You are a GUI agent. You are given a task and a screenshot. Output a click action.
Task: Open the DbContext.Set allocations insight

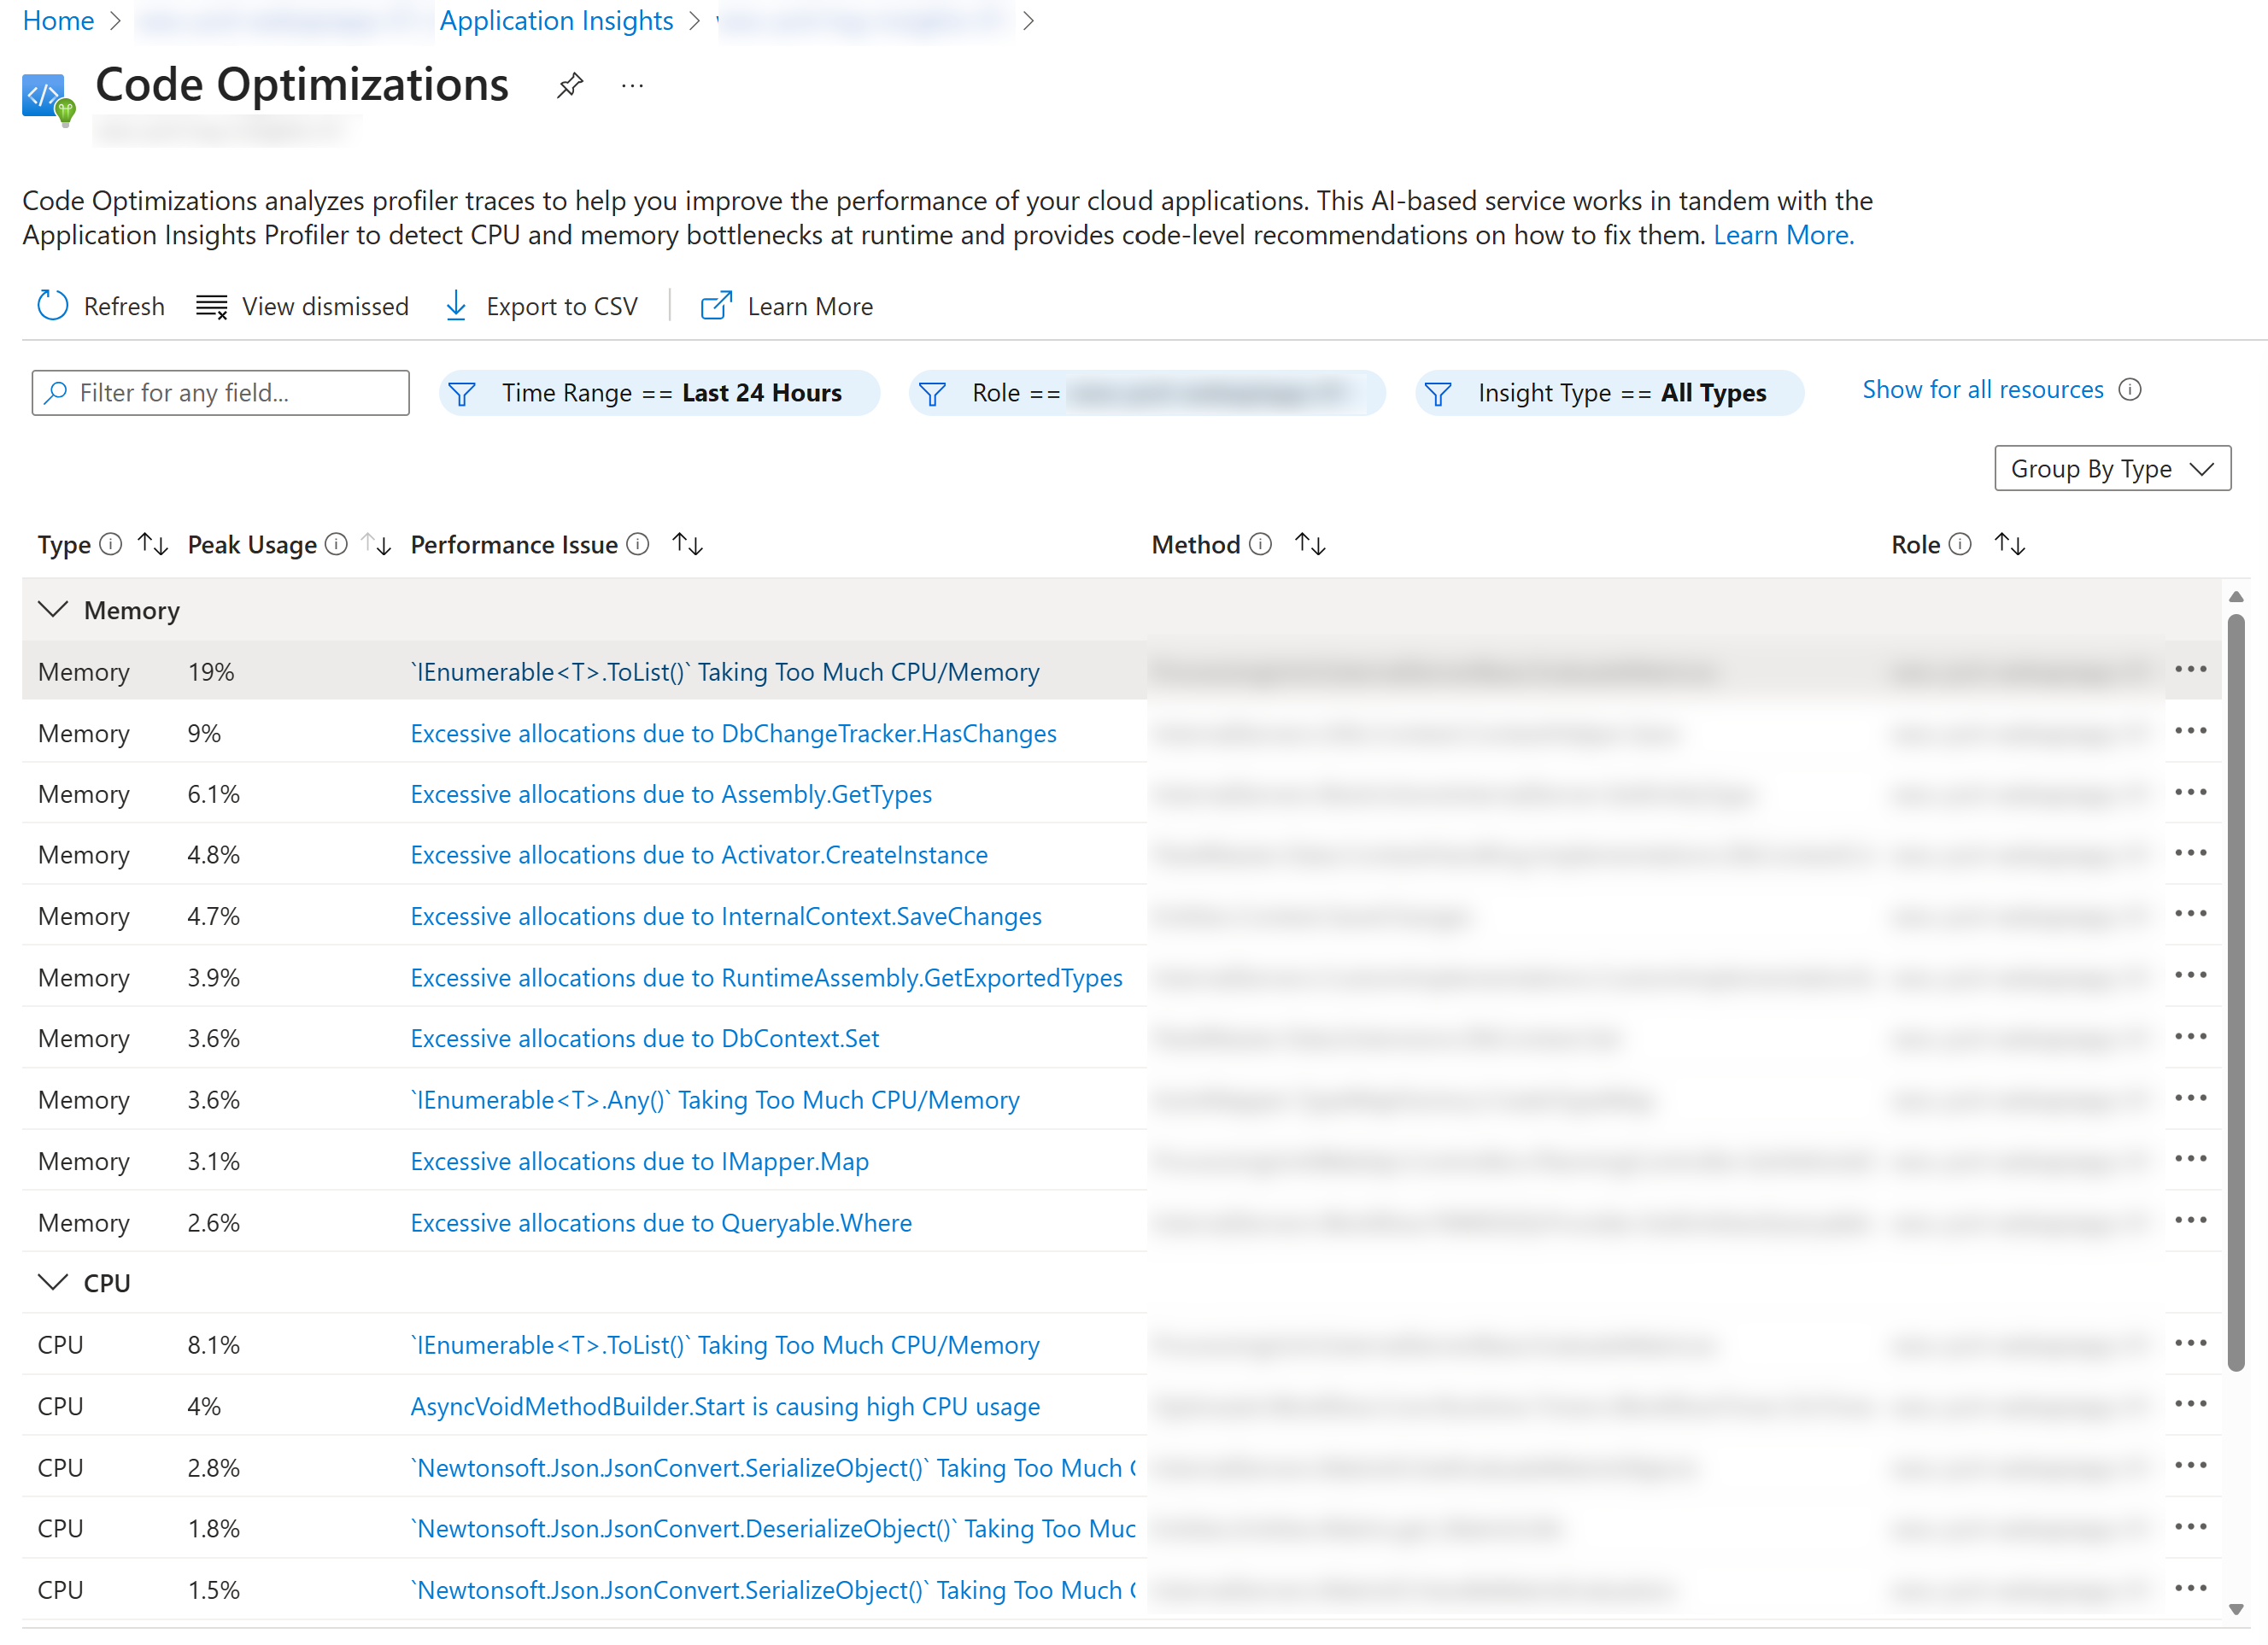tap(645, 1039)
